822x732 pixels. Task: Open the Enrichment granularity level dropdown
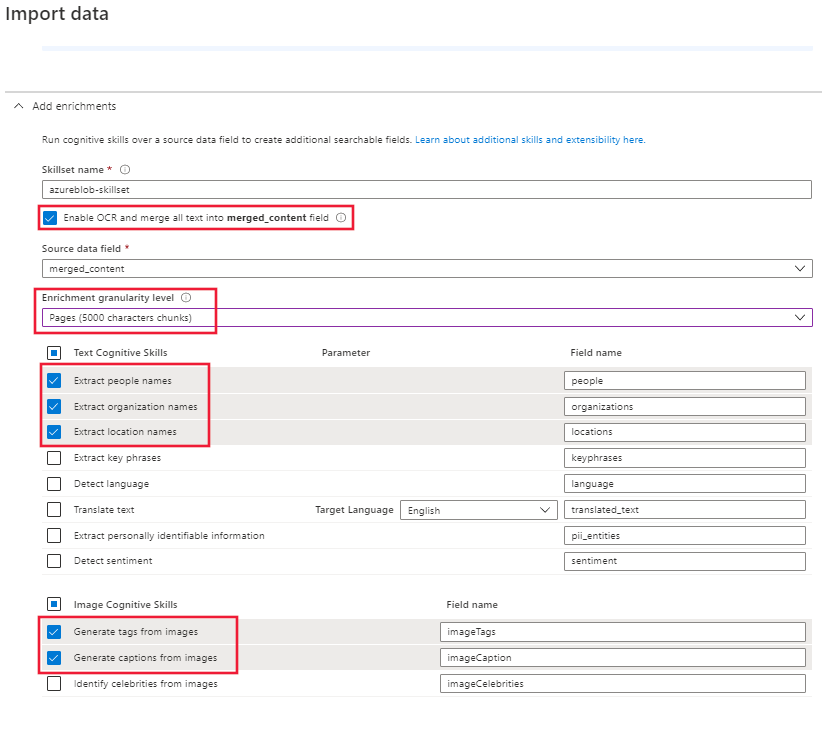tap(426, 318)
